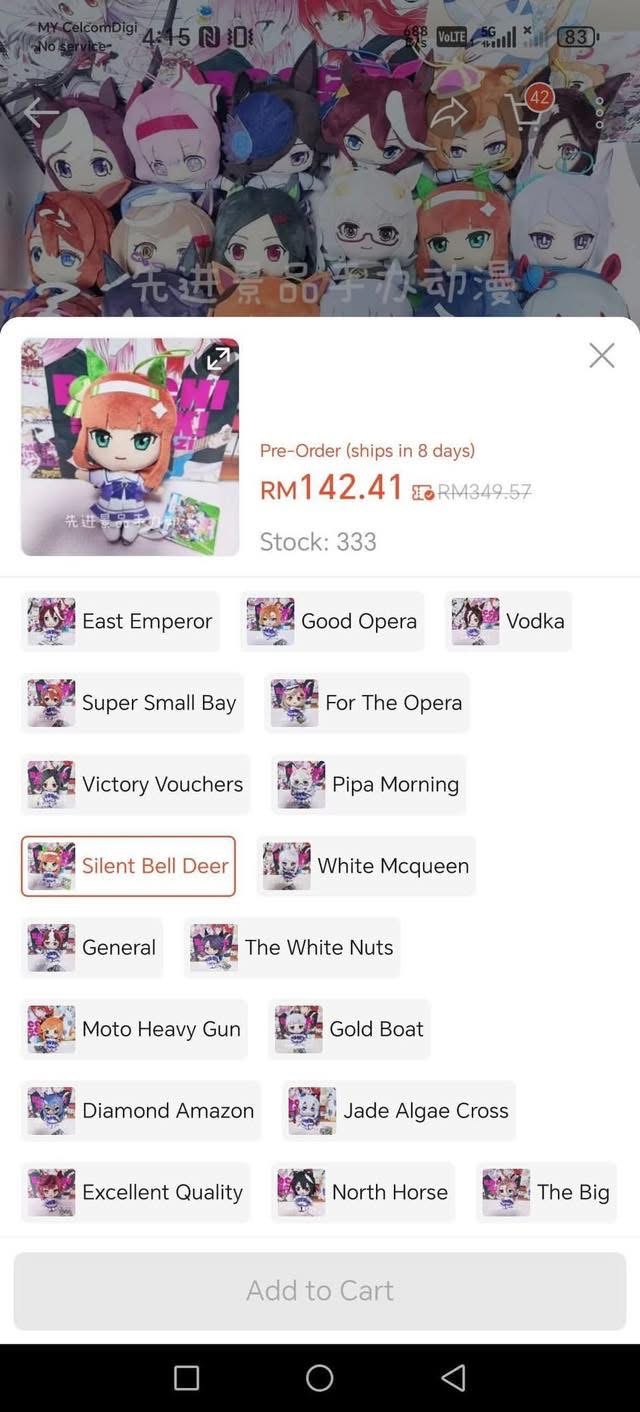Screen dimensions: 640x1412
Task: Pick the Diamond Amazon variation
Action: tap(141, 1111)
